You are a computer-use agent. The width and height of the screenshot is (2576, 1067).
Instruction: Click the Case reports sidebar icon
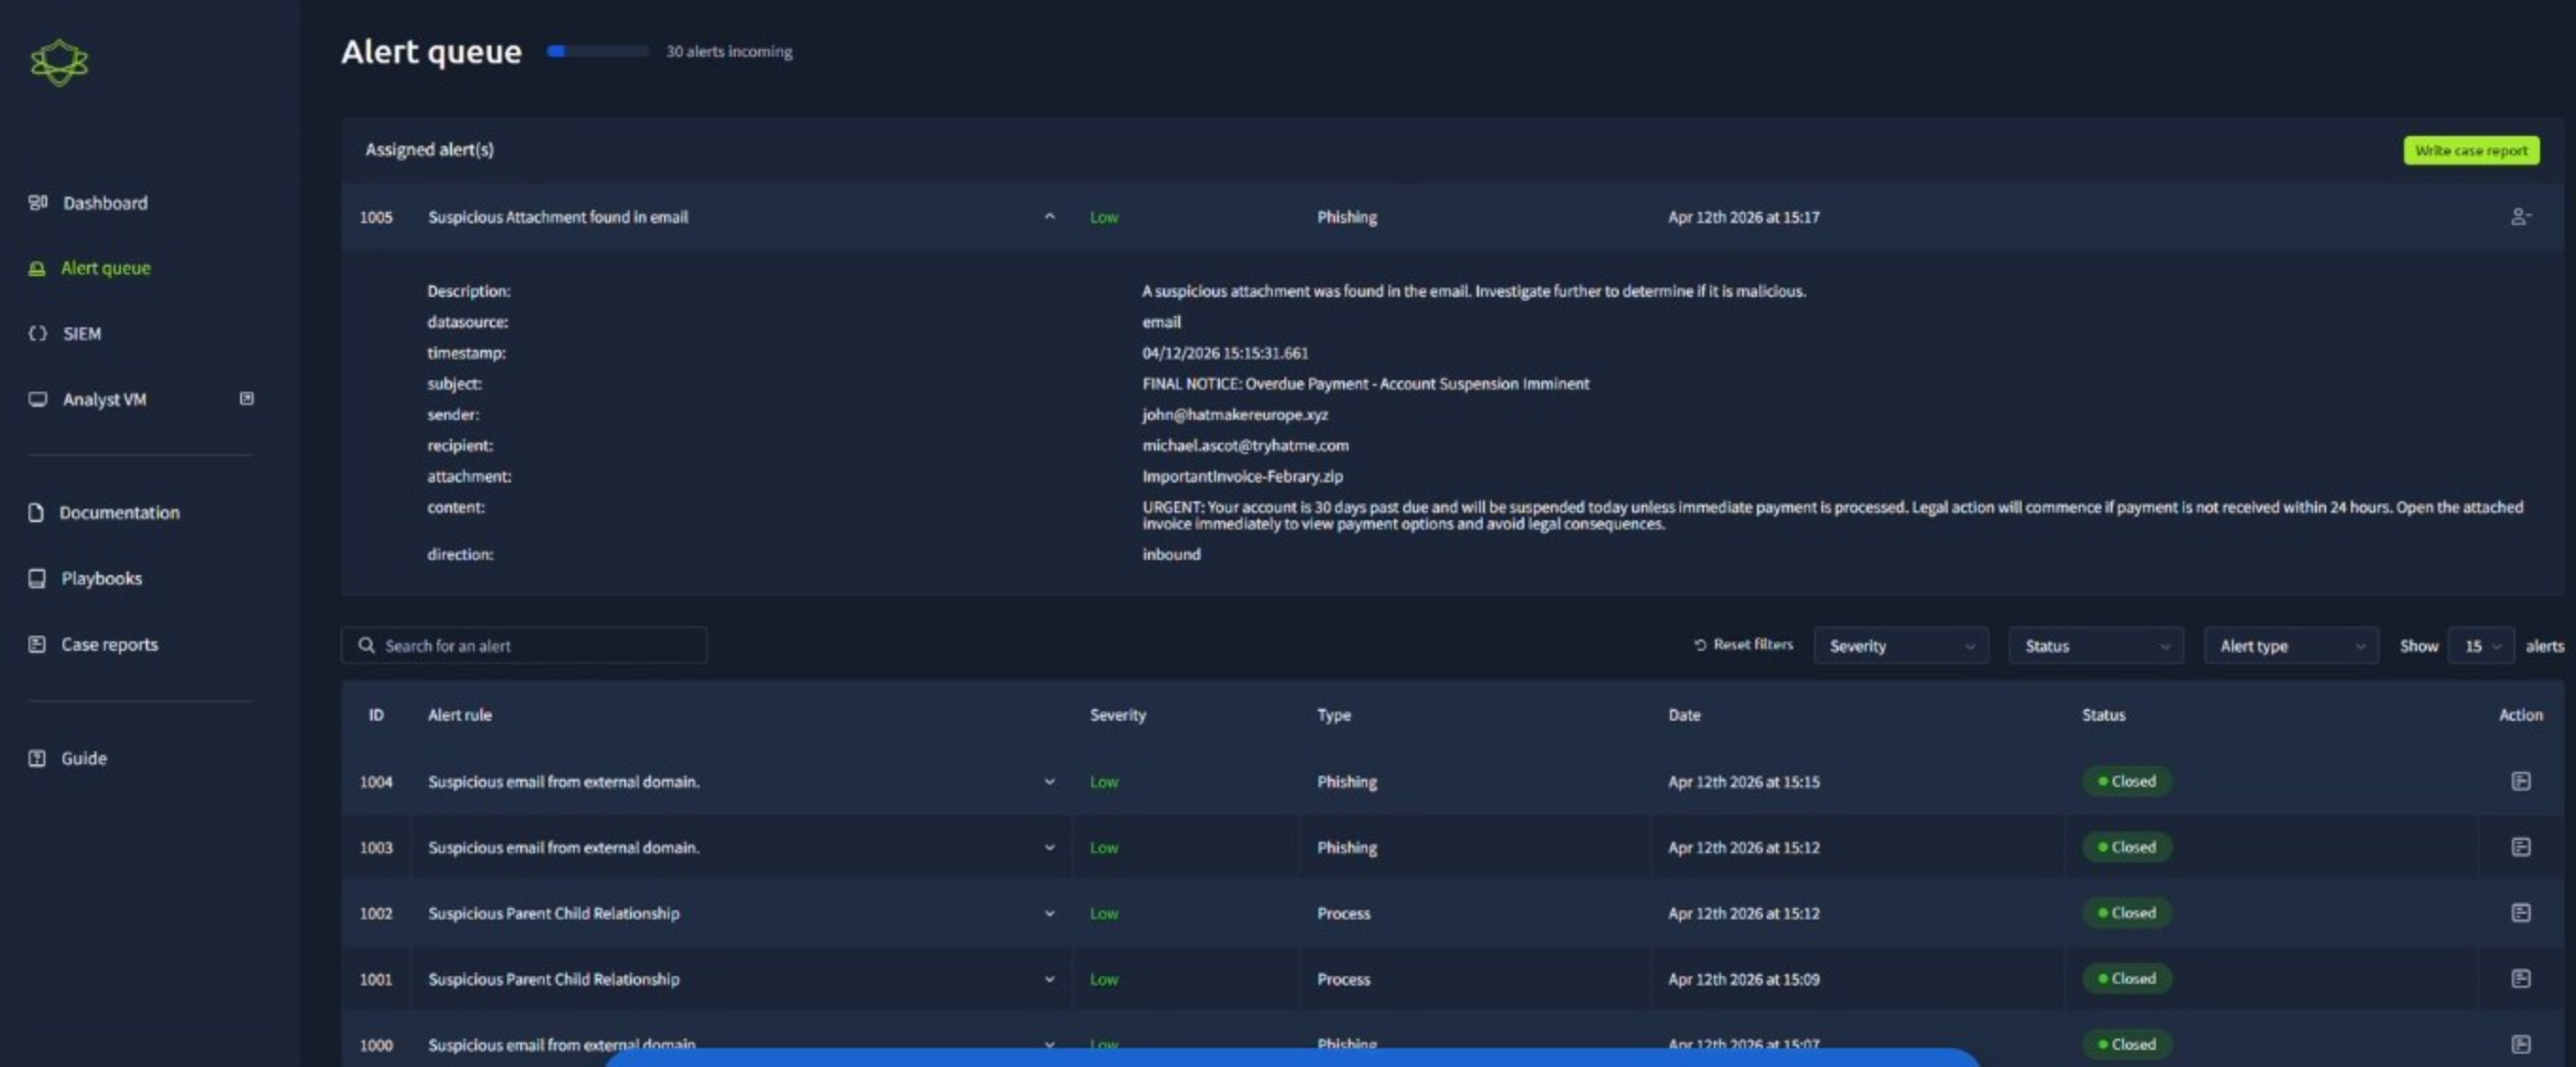[37, 645]
